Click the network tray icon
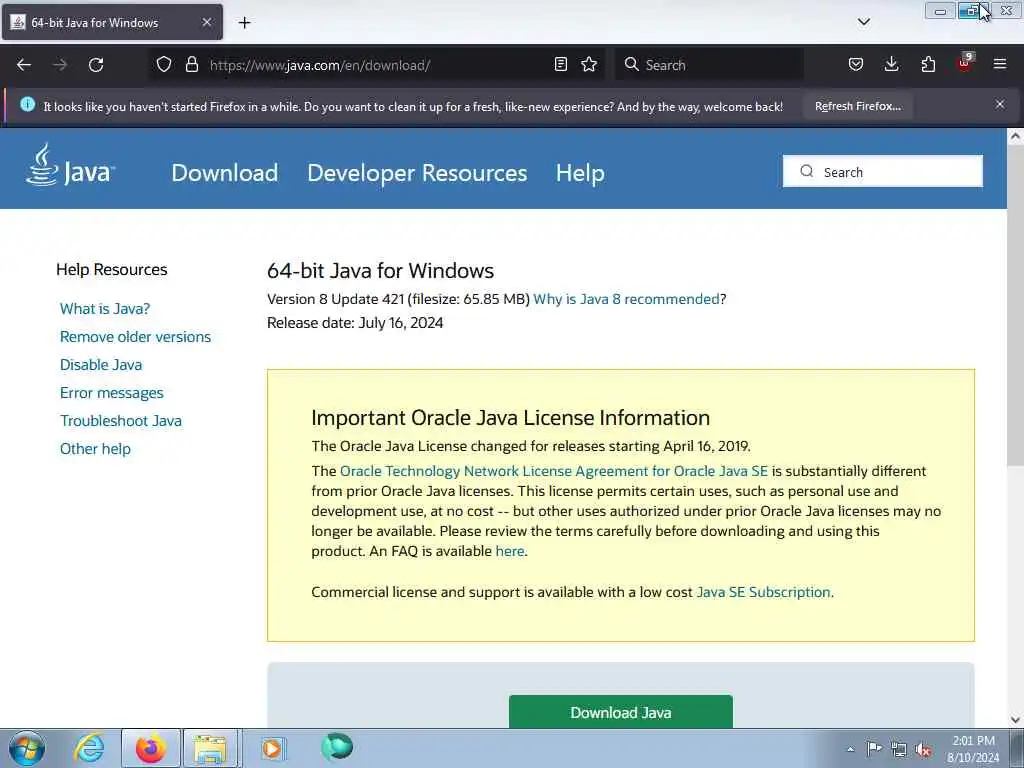This screenshot has height=768, width=1024. [899, 749]
